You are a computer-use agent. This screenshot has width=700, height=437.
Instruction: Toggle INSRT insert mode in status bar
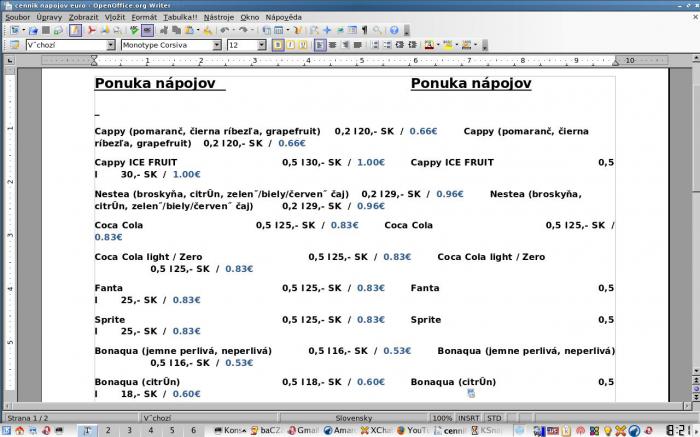point(468,418)
